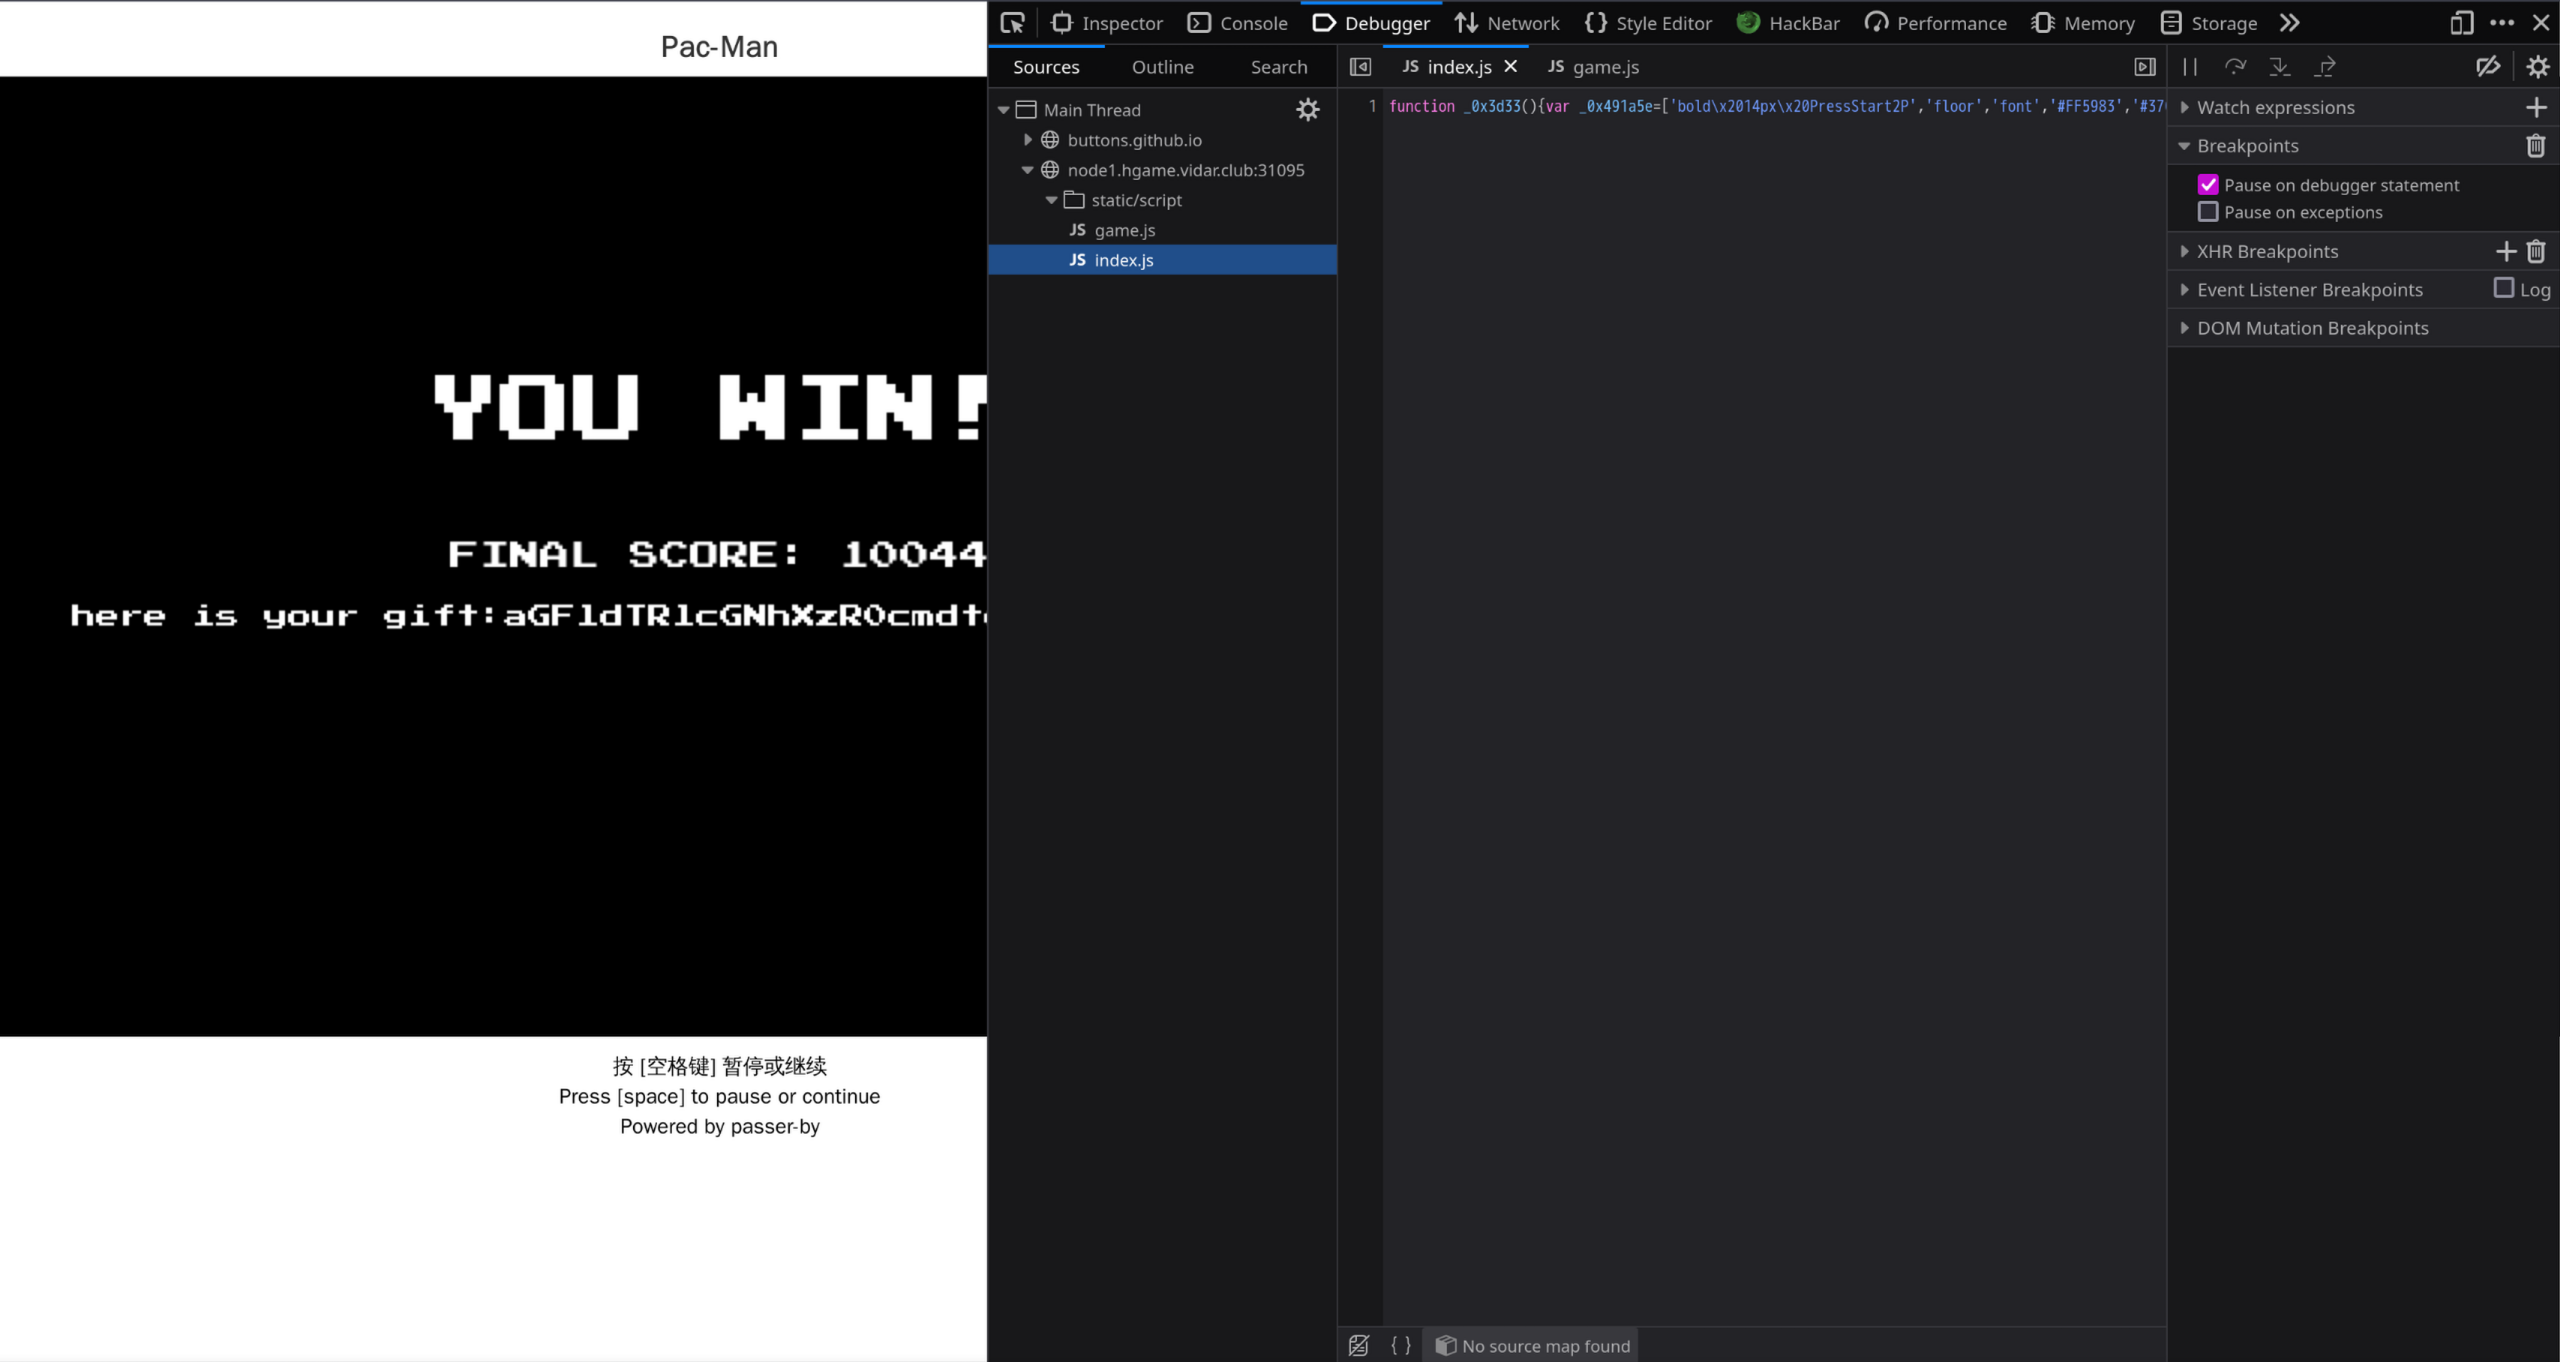Open the Inspector panel
The height and width of the screenshot is (1362, 2560).
coord(1106,23)
